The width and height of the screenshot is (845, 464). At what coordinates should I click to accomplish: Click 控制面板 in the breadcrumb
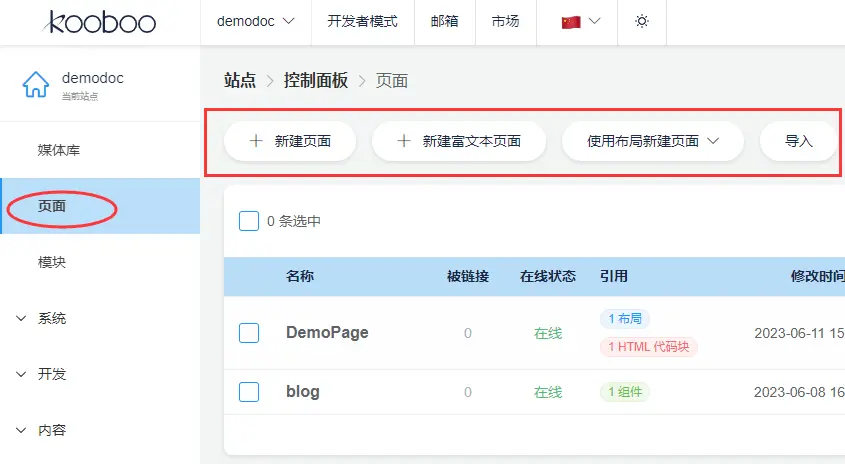click(x=316, y=81)
